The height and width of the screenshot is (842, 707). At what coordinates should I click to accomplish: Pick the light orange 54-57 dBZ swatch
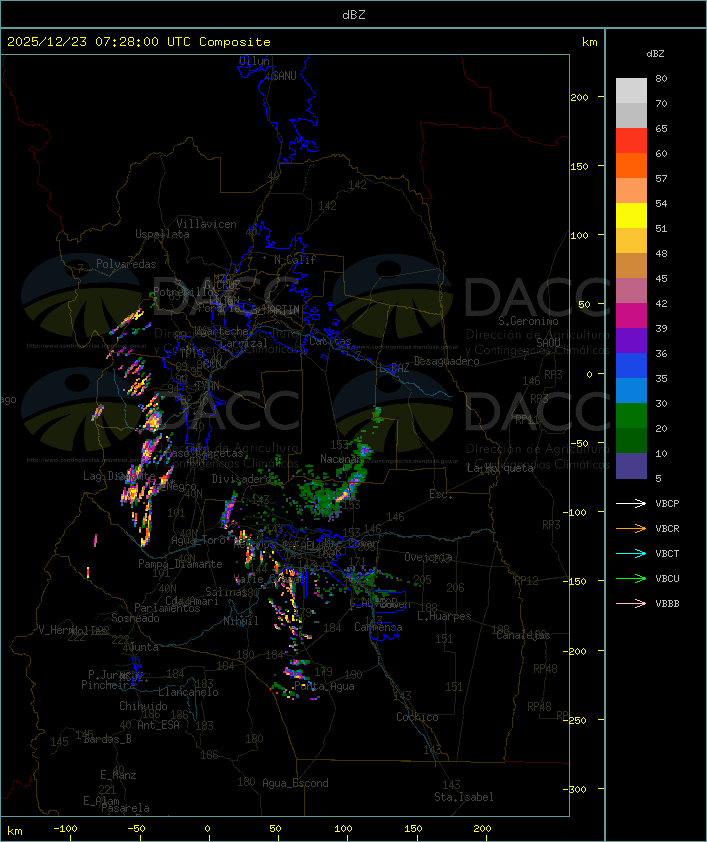(631, 191)
